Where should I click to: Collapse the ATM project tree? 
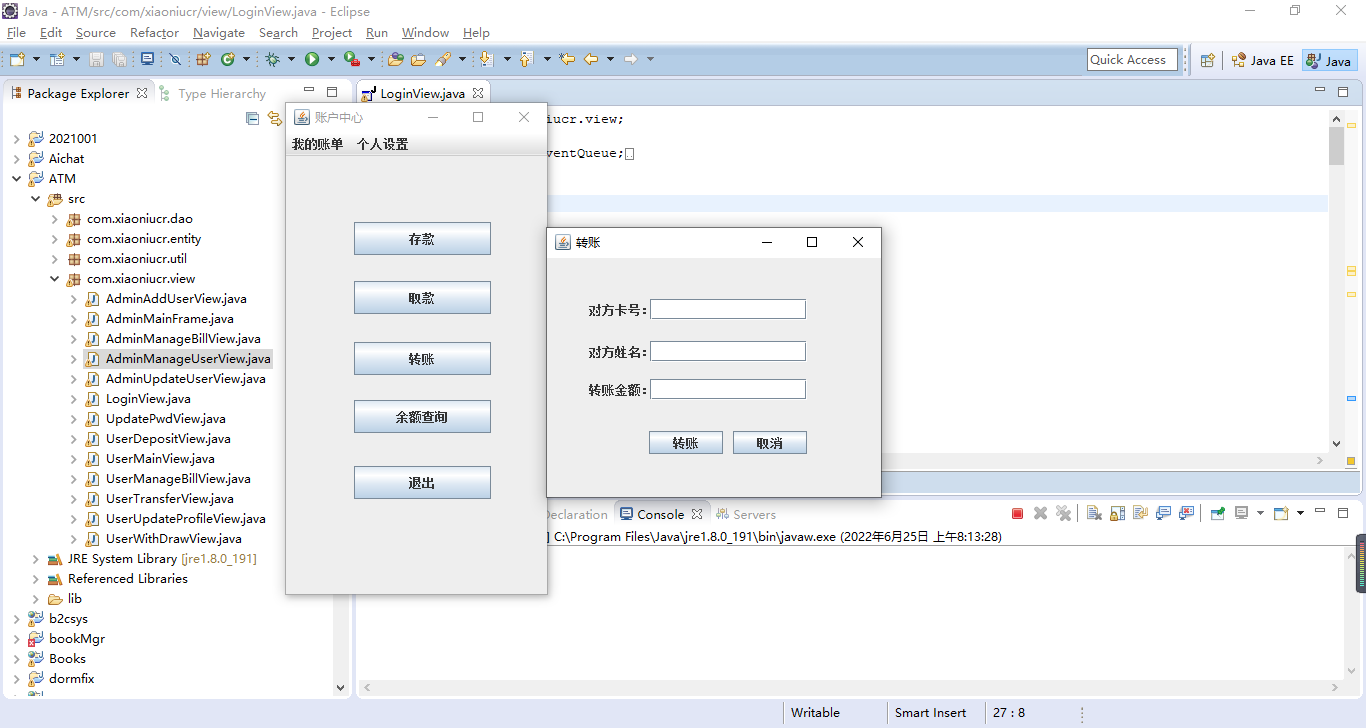pyautogui.click(x=16, y=179)
